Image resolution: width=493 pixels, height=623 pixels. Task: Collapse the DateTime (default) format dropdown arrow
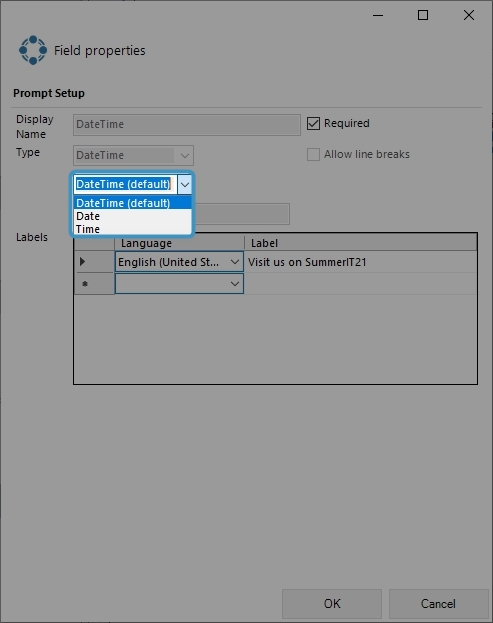185,184
